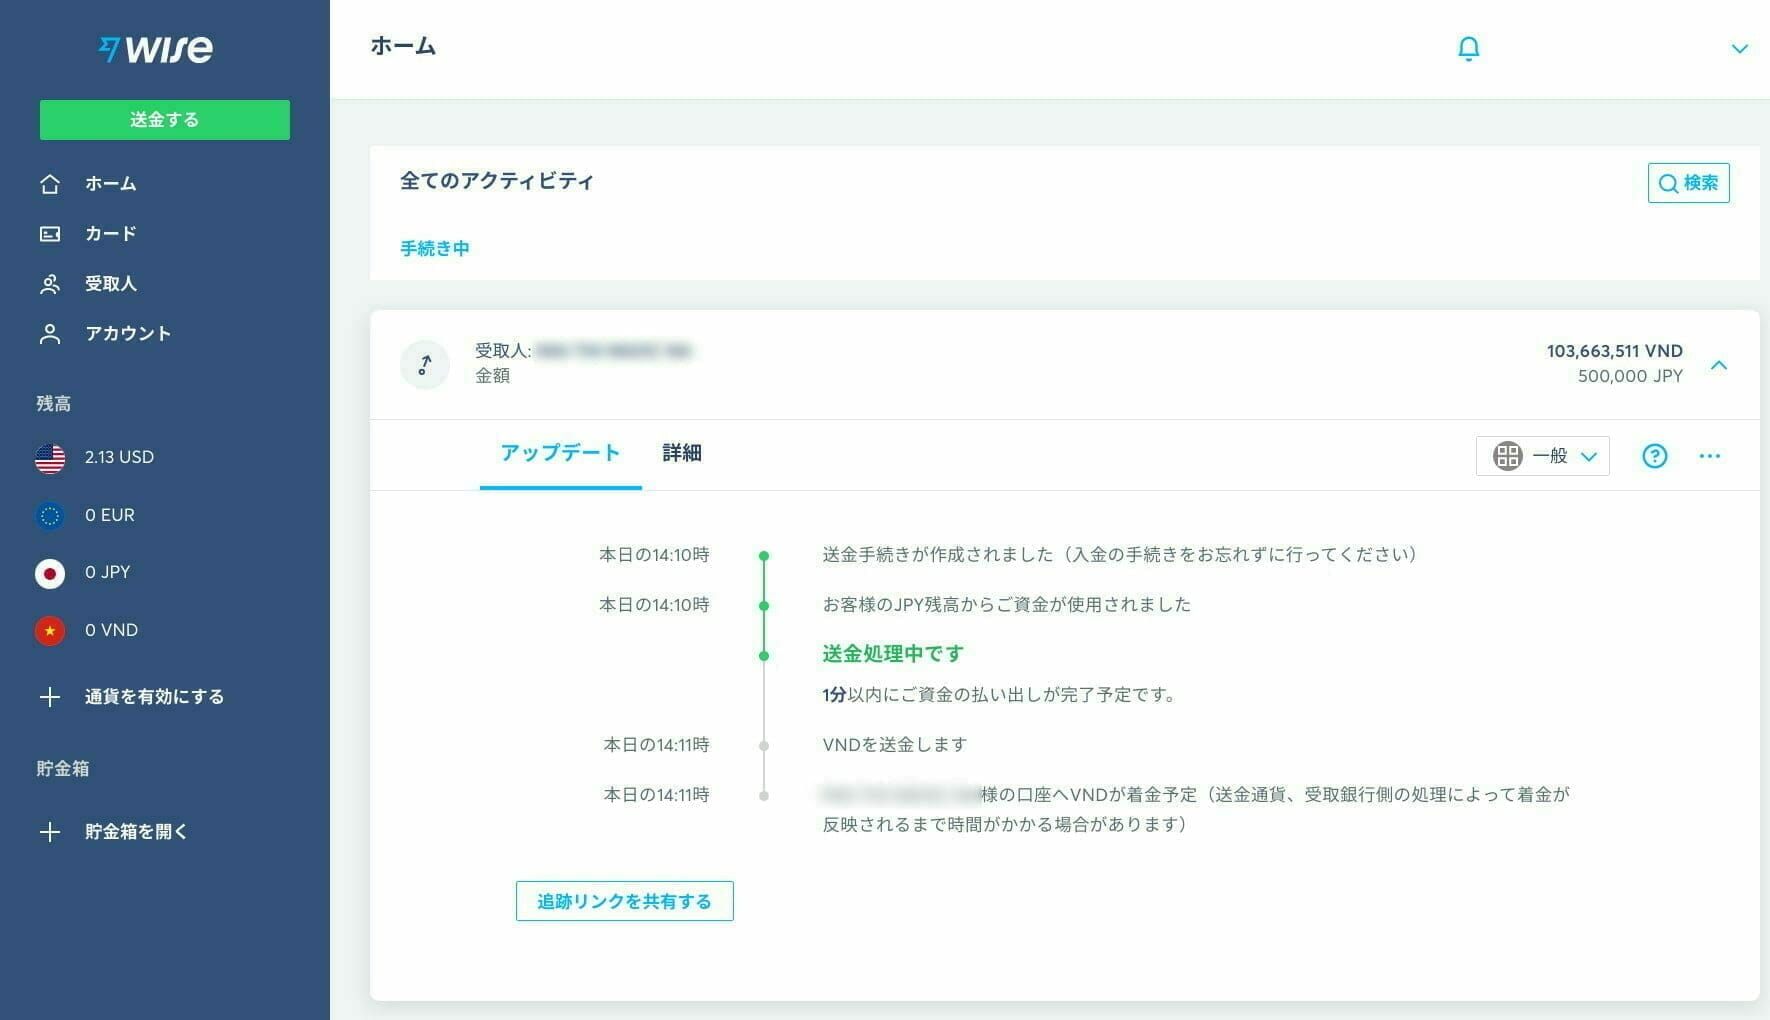Image resolution: width=1770 pixels, height=1020 pixels.
Task: Expand the account menu chevron at top right
Action: click(x=1739, y=49)
